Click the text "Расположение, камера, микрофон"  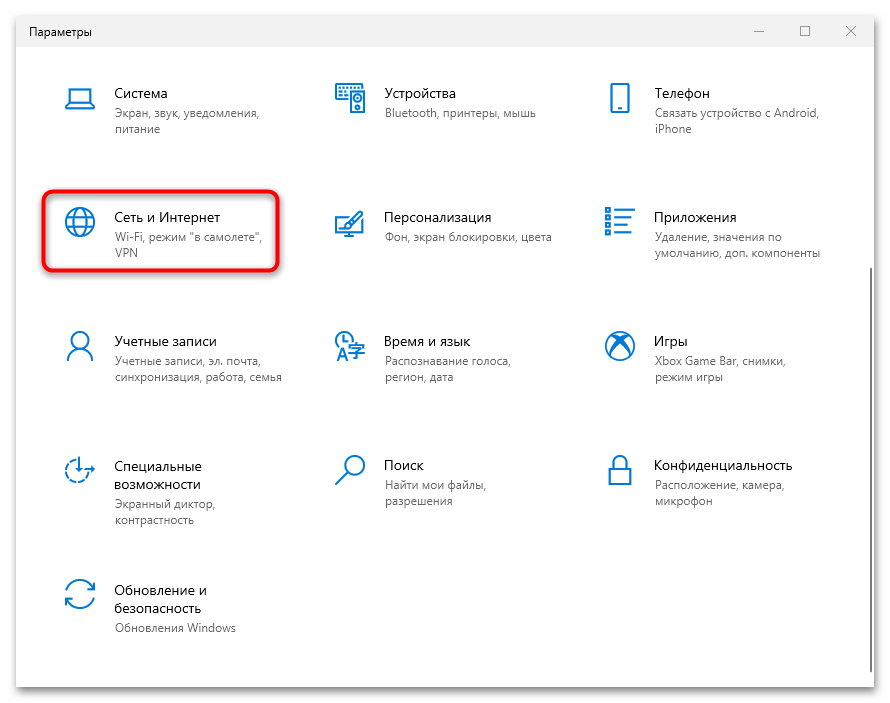pyautogui.click(x=719, y=493)
